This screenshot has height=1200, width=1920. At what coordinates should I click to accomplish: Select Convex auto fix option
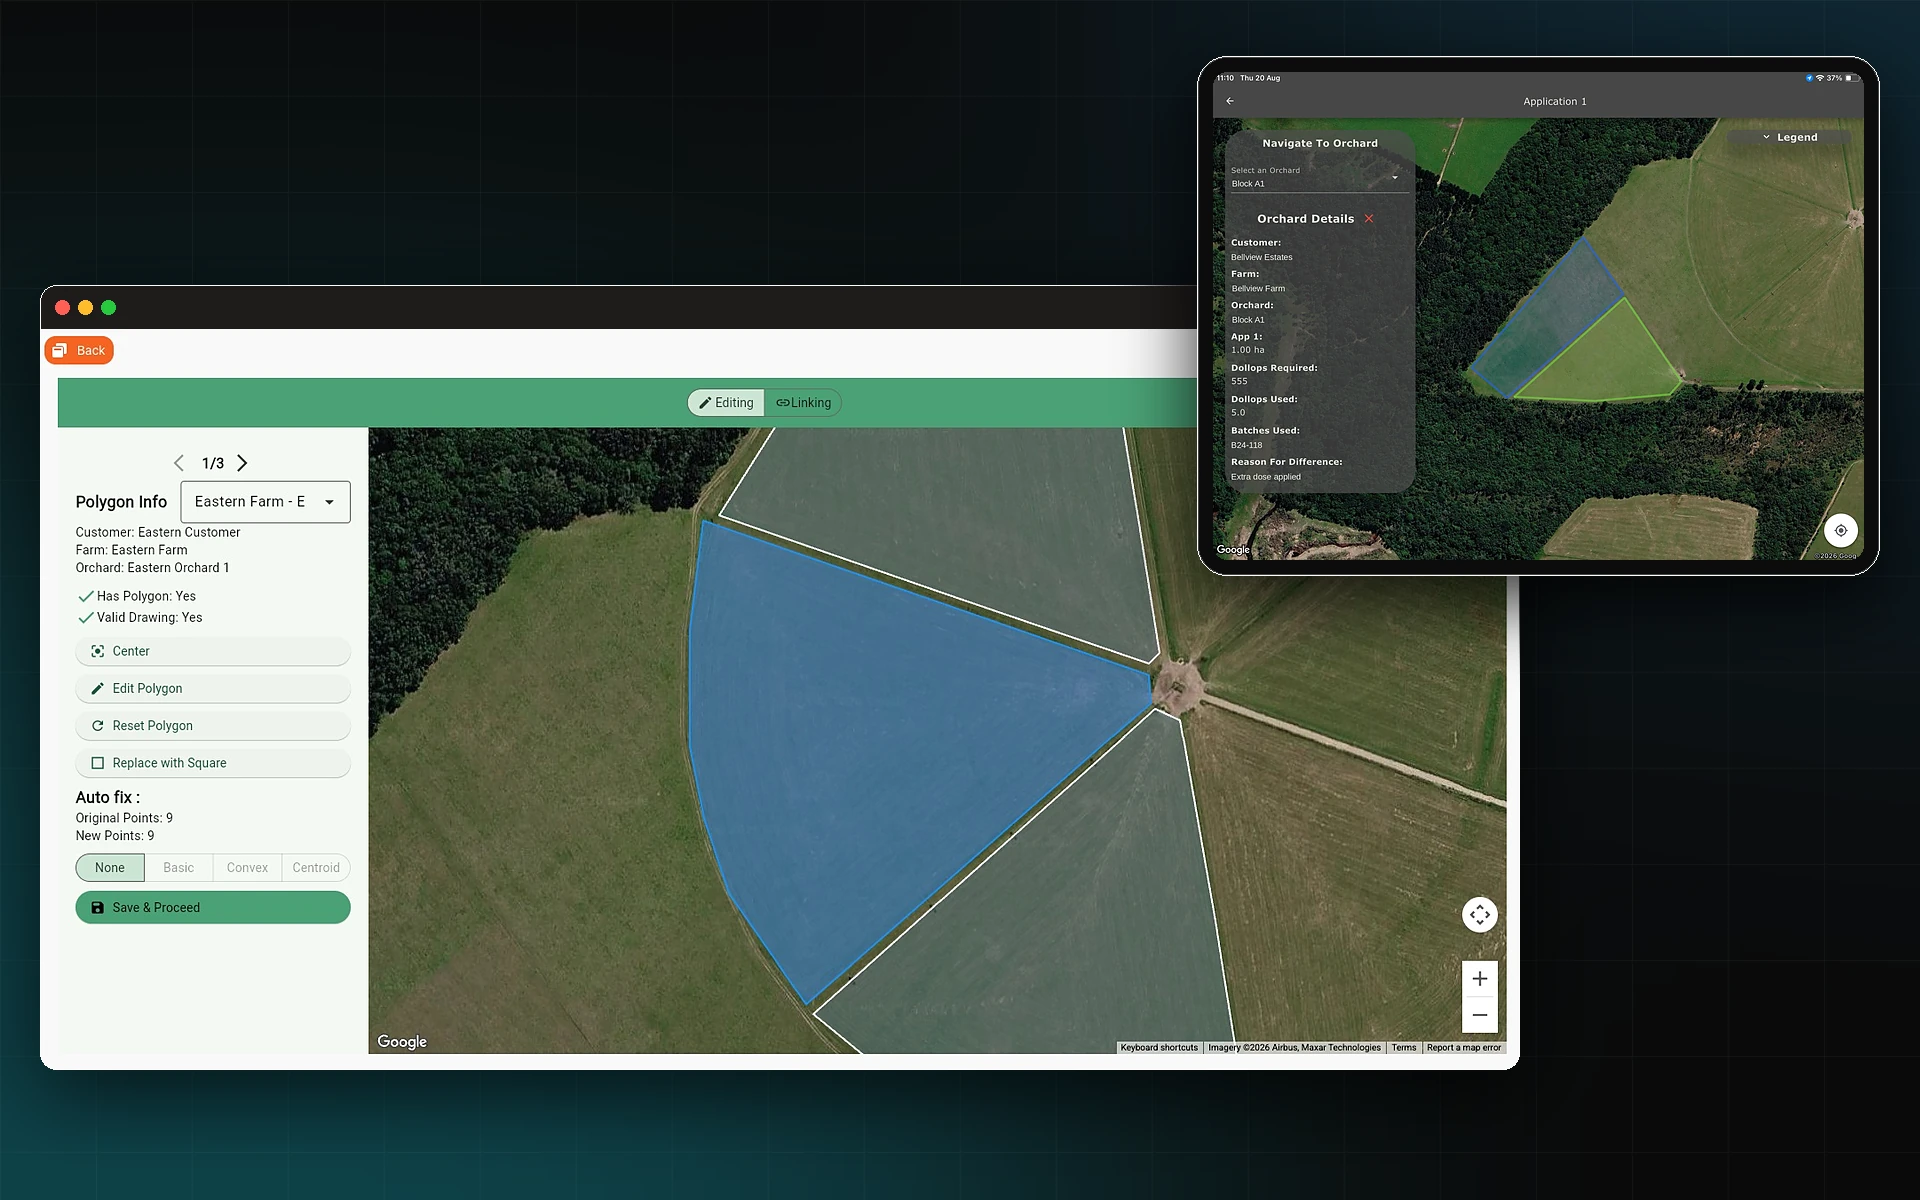pyautogui.click(x=247, y=867)
